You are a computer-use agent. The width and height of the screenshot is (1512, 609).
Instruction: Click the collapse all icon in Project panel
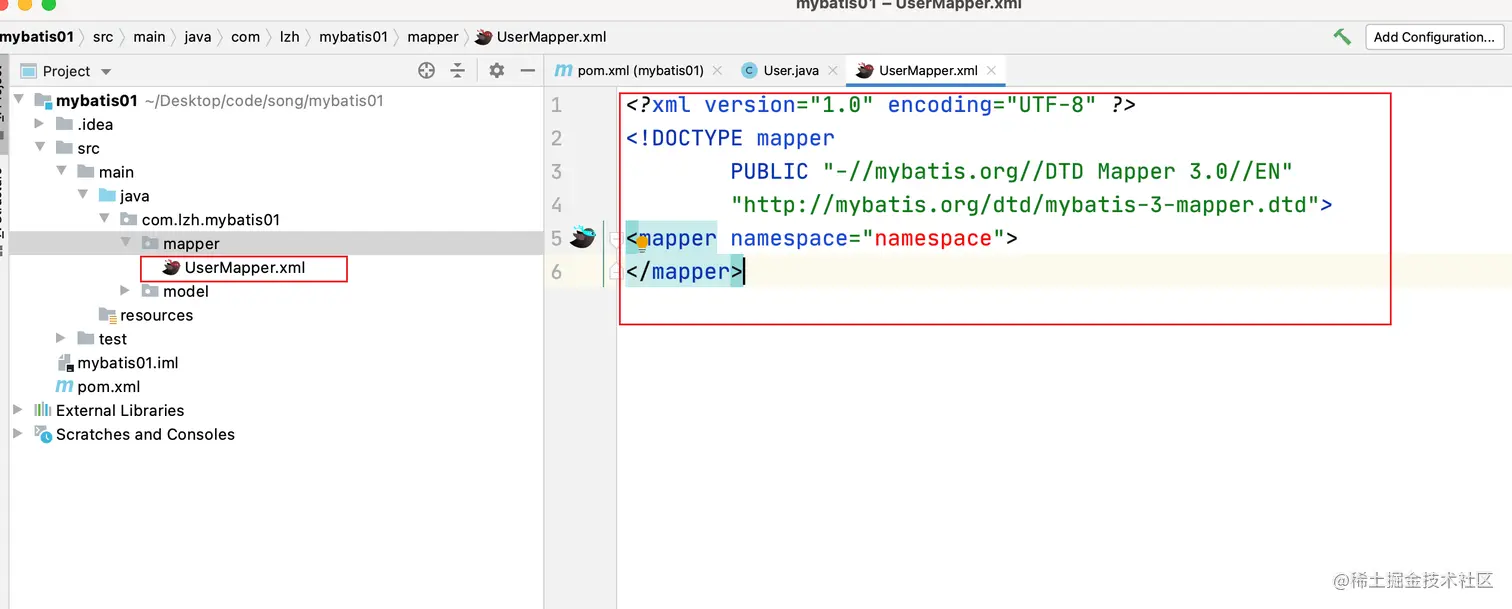(458, 70)
